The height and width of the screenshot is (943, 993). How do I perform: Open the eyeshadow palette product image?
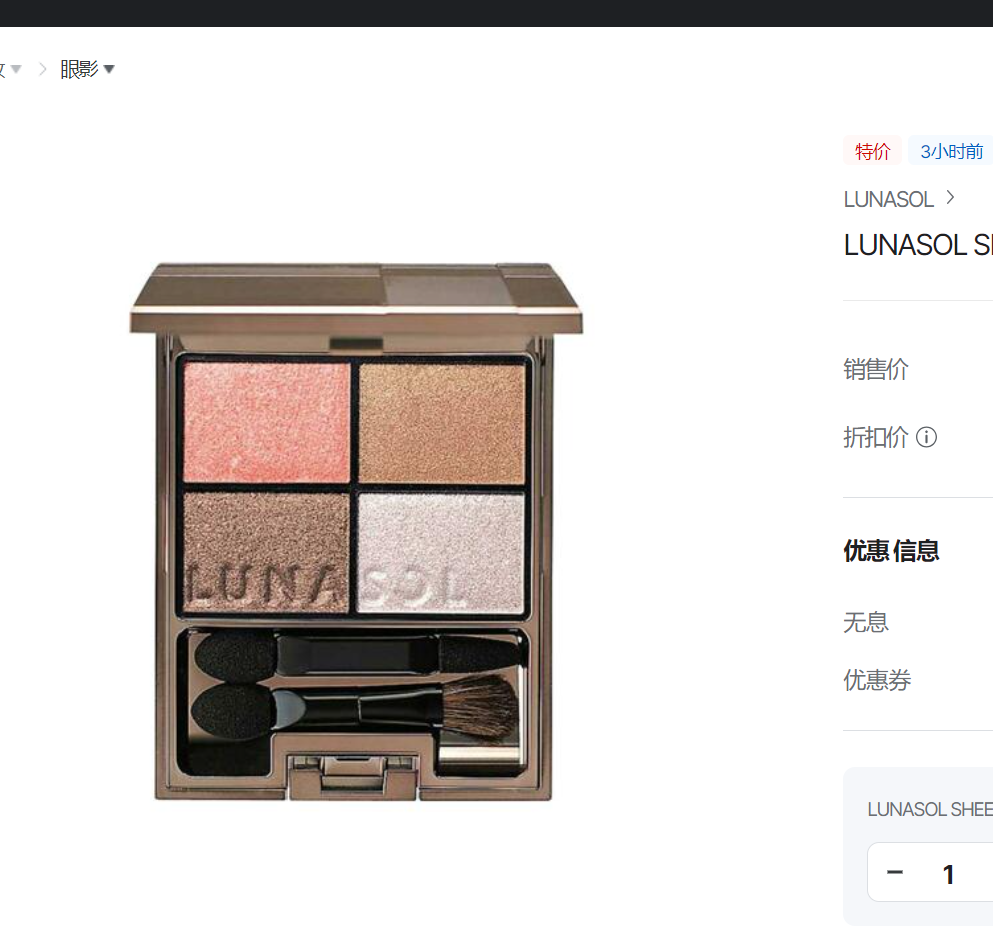356,531
